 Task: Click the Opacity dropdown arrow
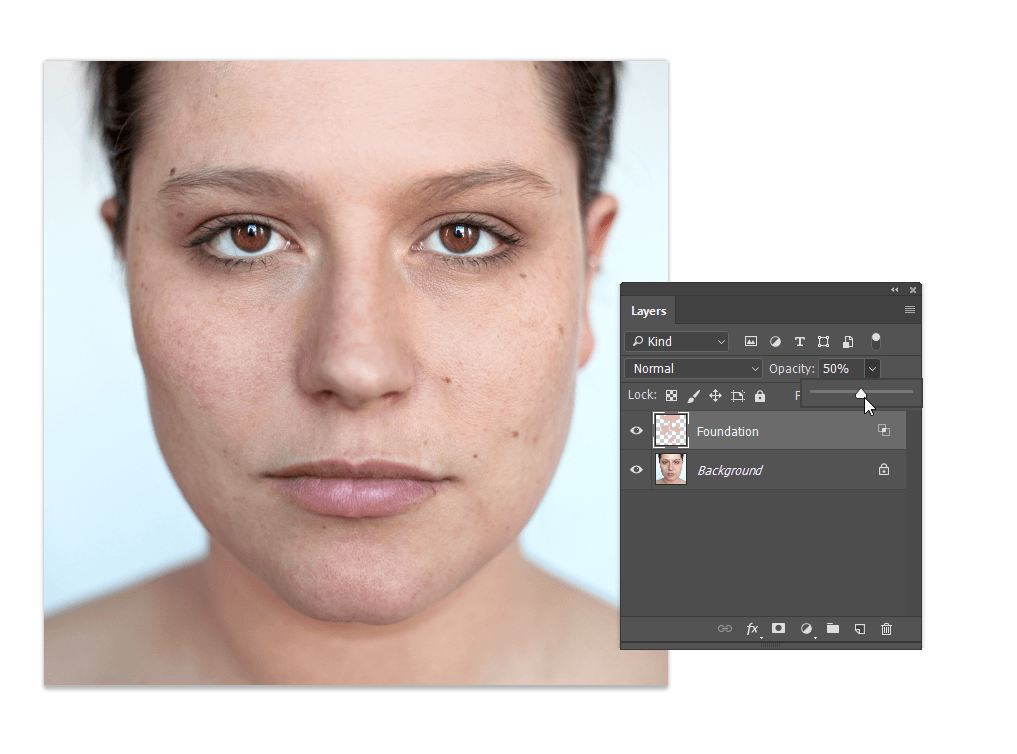pyautogui.click(x=872, y=369)
